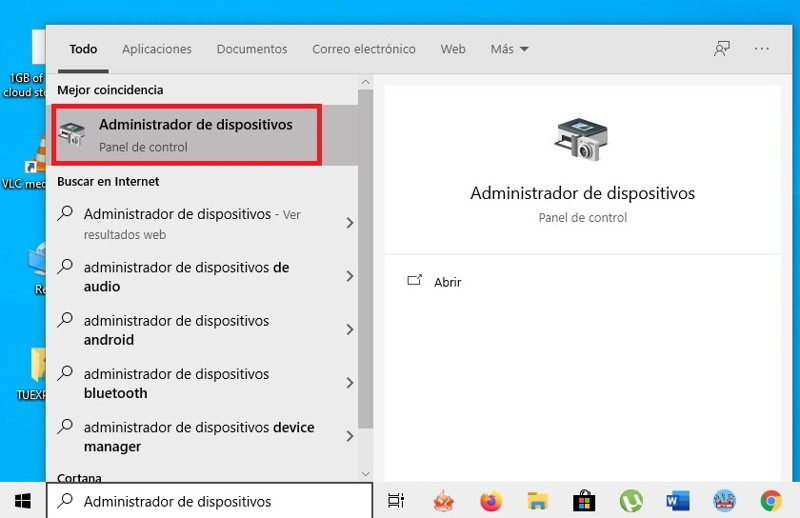Launch uTorrent from the taskbar
Image resolution: width=800 pixels, height=518 pixels.
pos(631,501)
